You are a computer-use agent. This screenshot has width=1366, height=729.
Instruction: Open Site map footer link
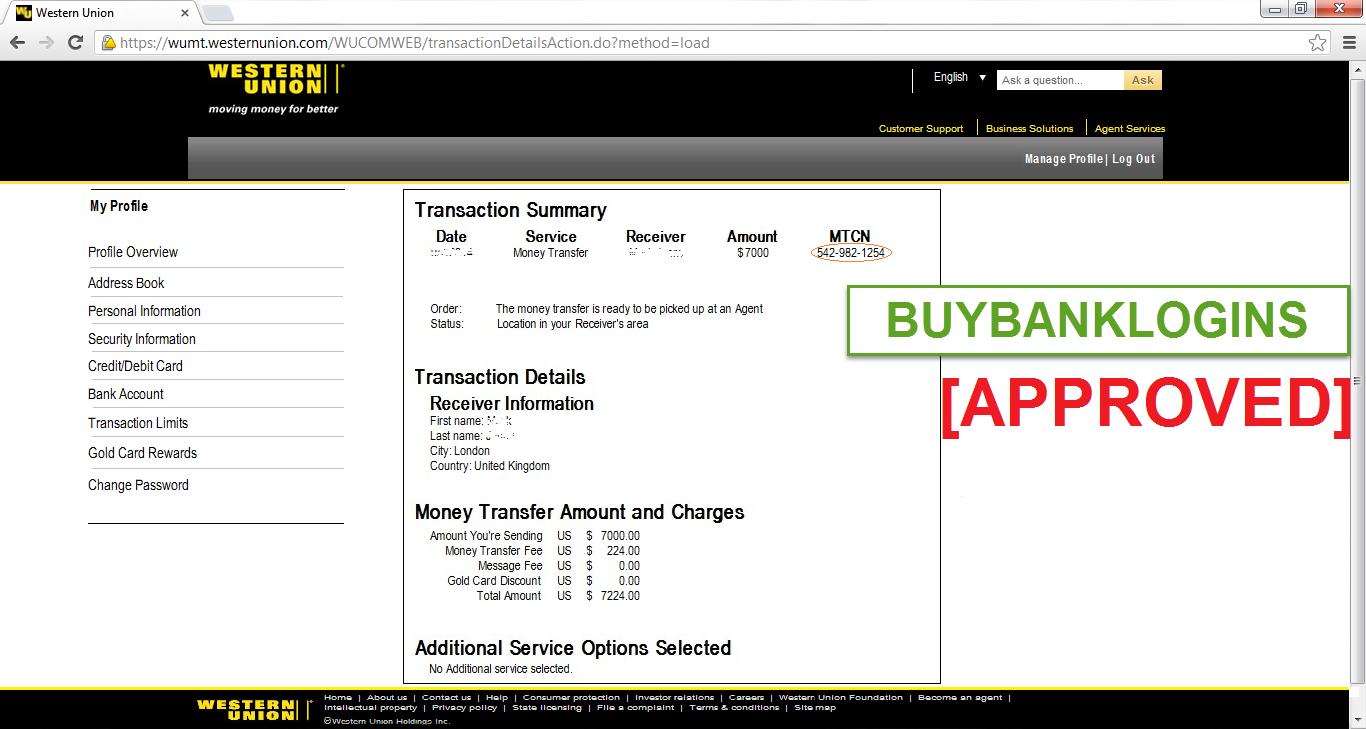tap(815, 707)
